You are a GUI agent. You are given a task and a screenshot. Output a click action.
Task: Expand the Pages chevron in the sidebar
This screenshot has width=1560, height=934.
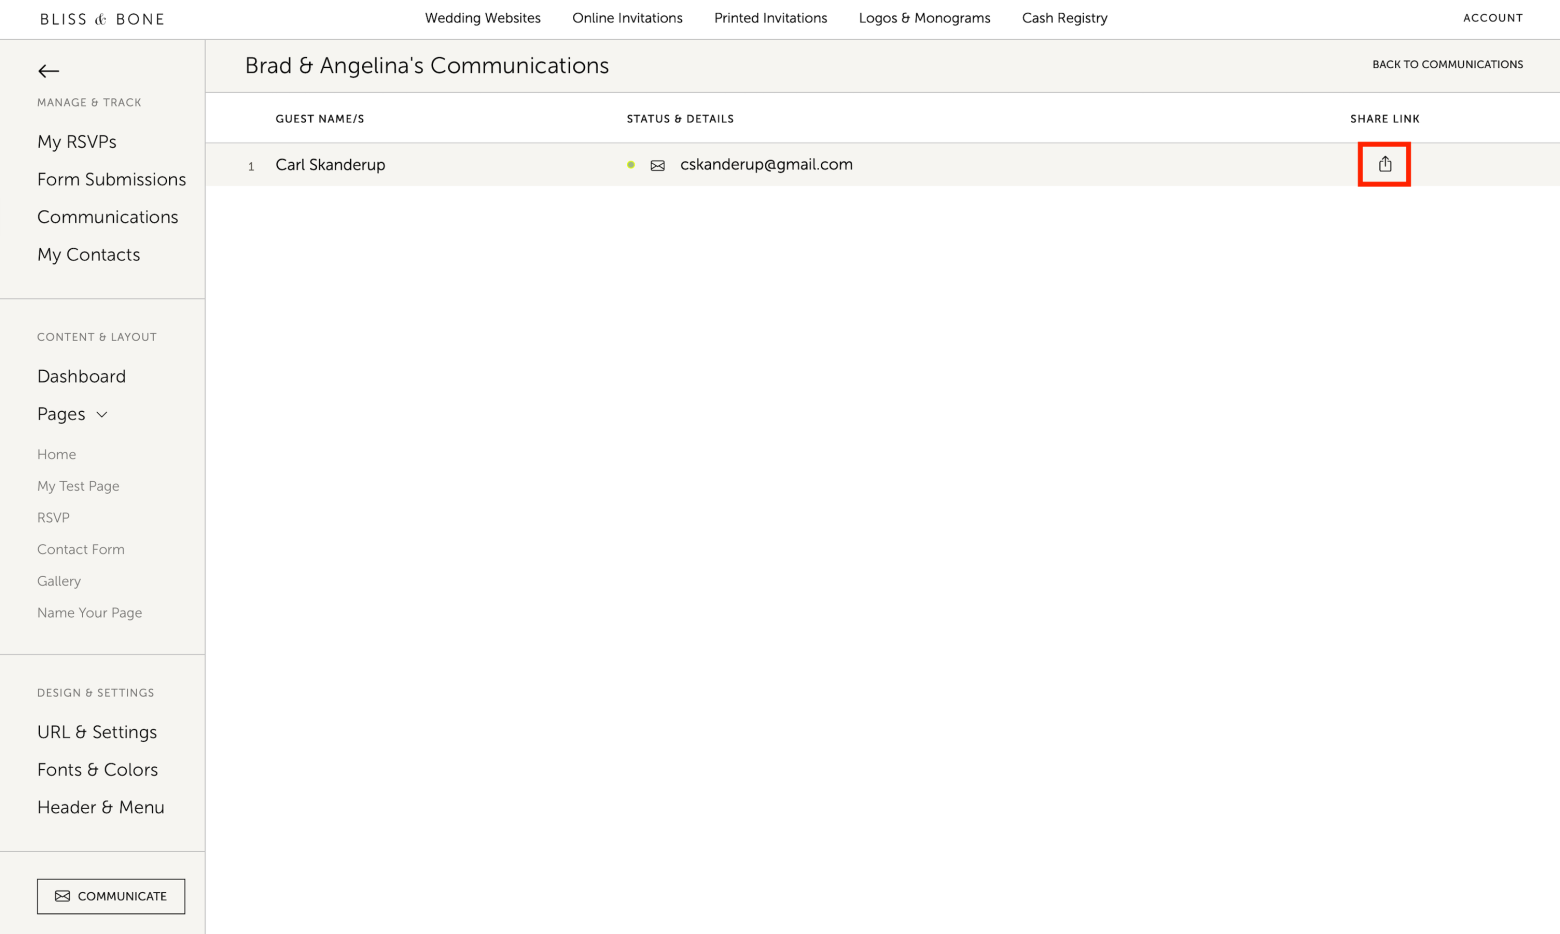[x=102, y=414]
